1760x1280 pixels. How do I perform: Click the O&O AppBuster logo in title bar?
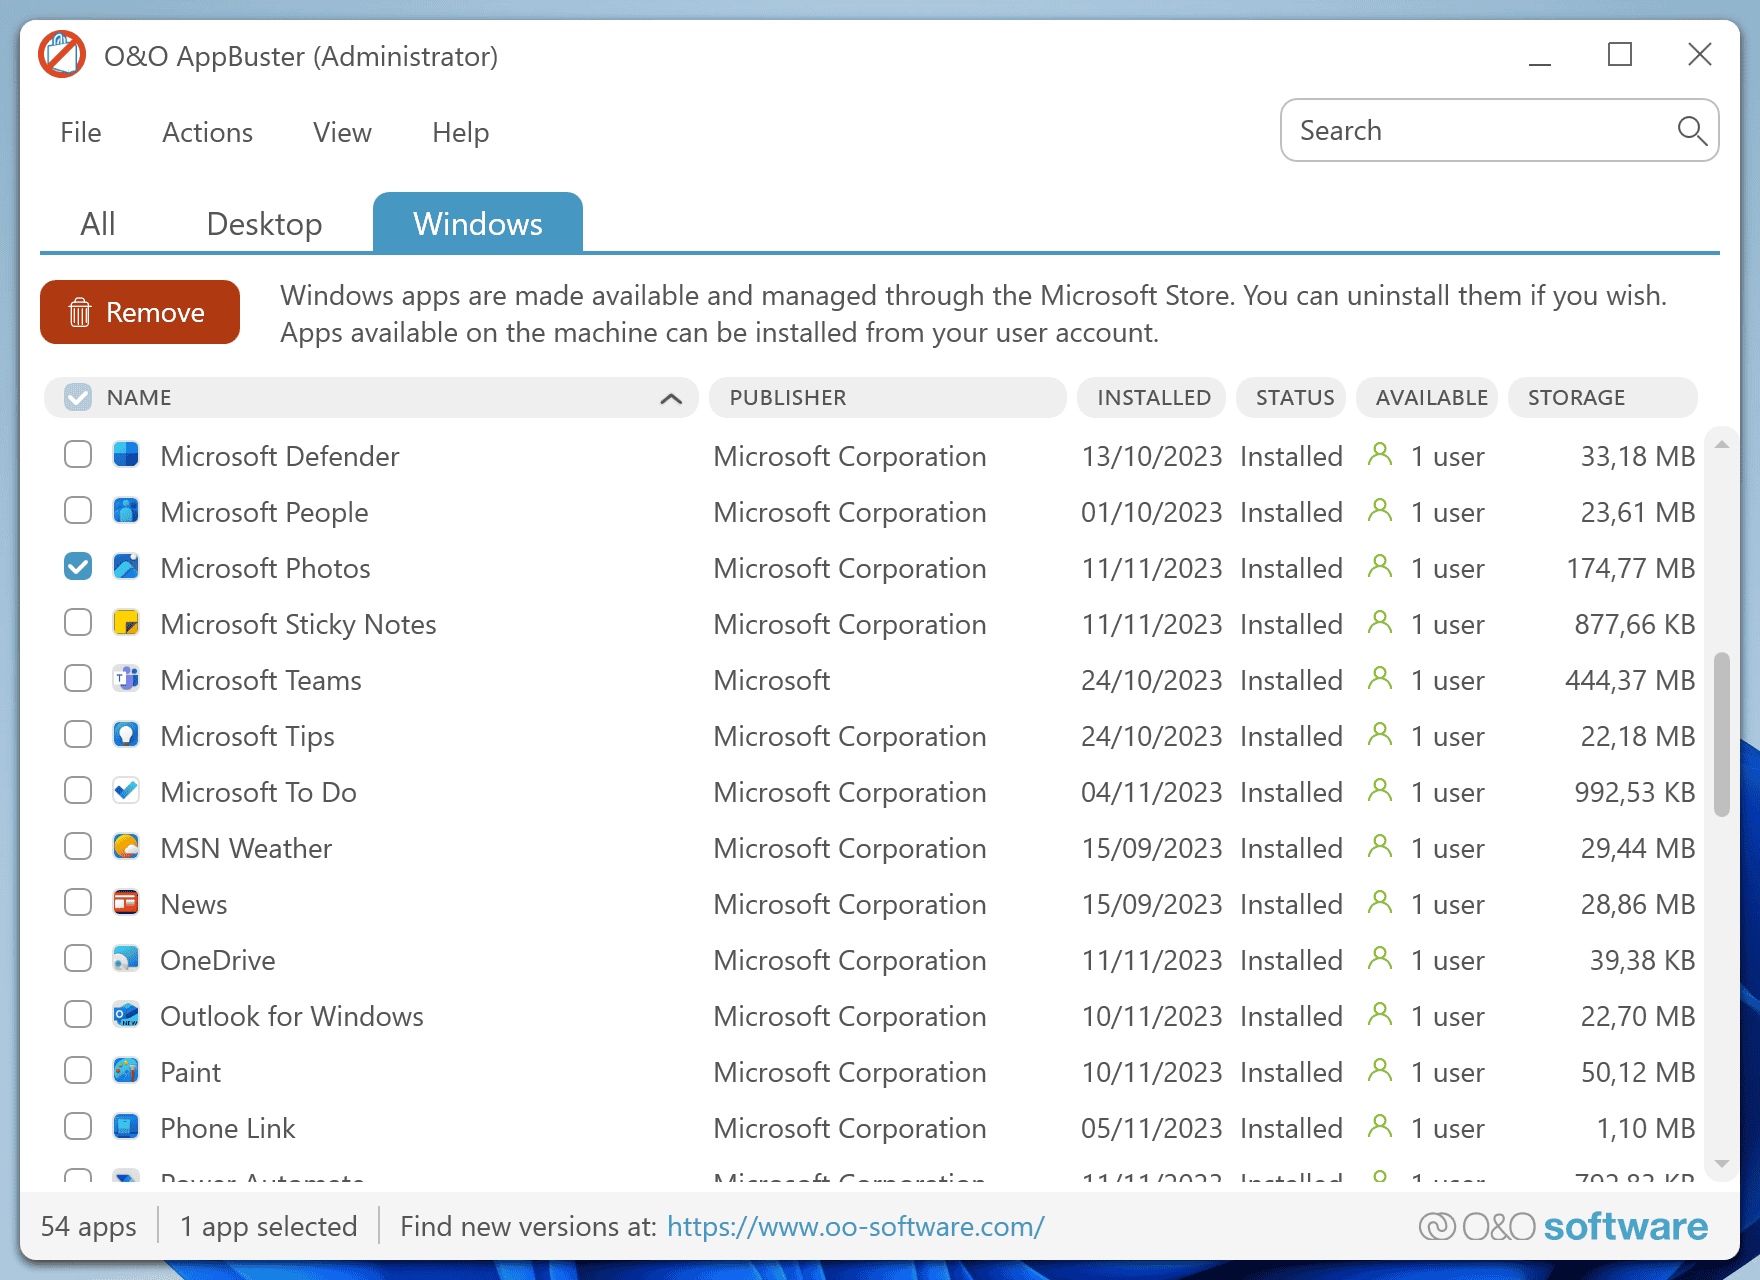point(62,55)
